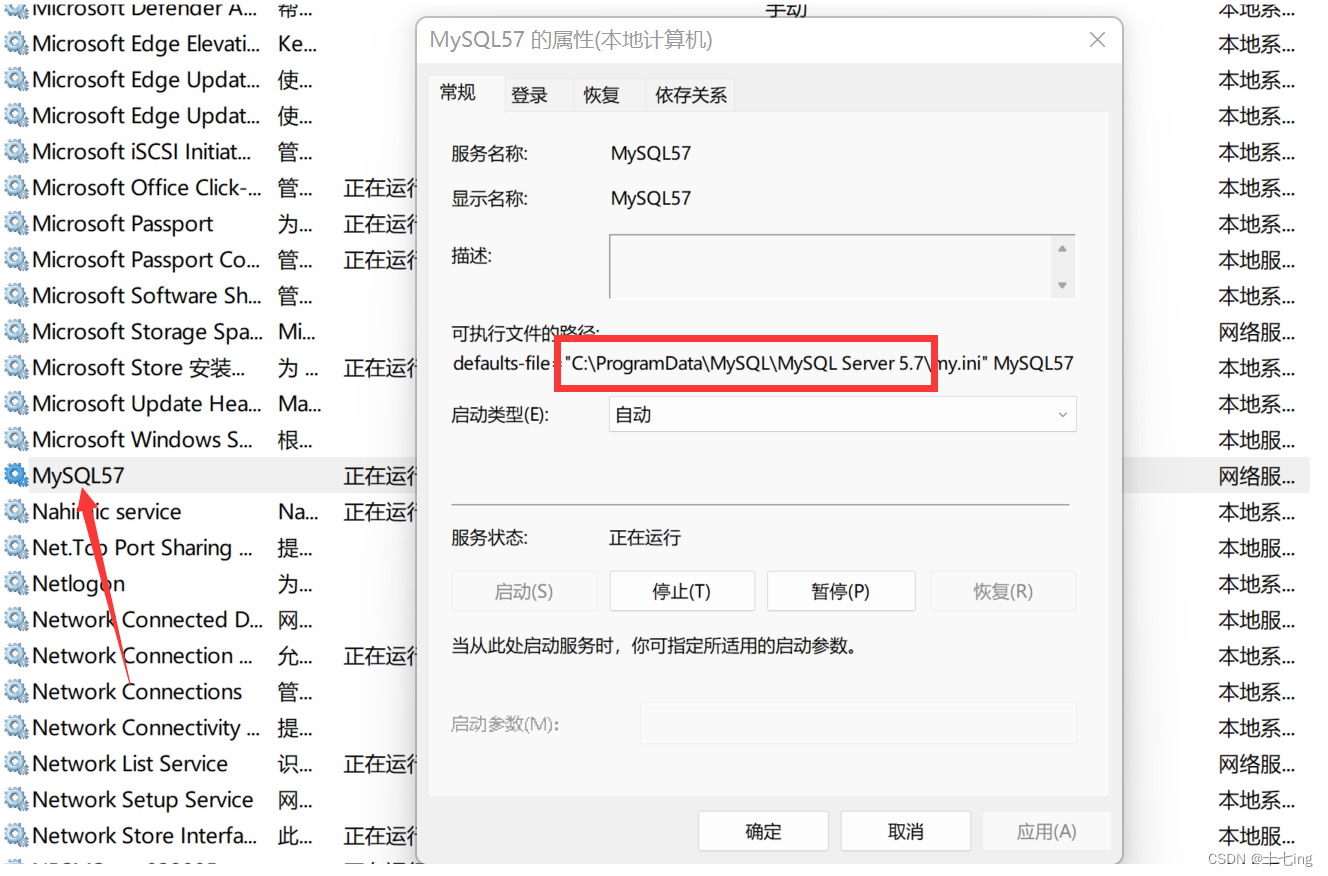Click the 暂停(P) button

[x=840, y=591]
